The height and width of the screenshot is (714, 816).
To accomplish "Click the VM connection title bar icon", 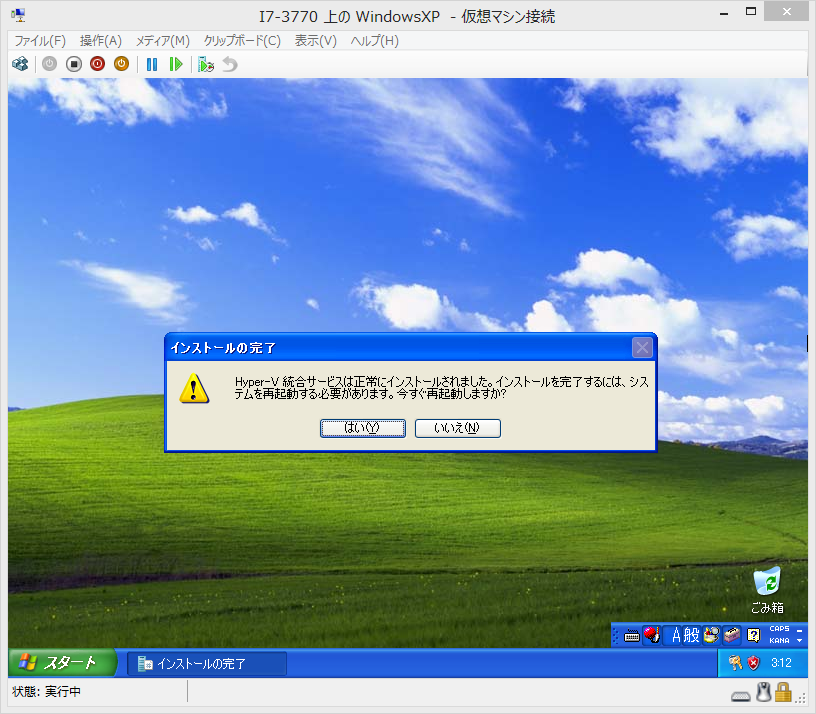I will [18, 15].
